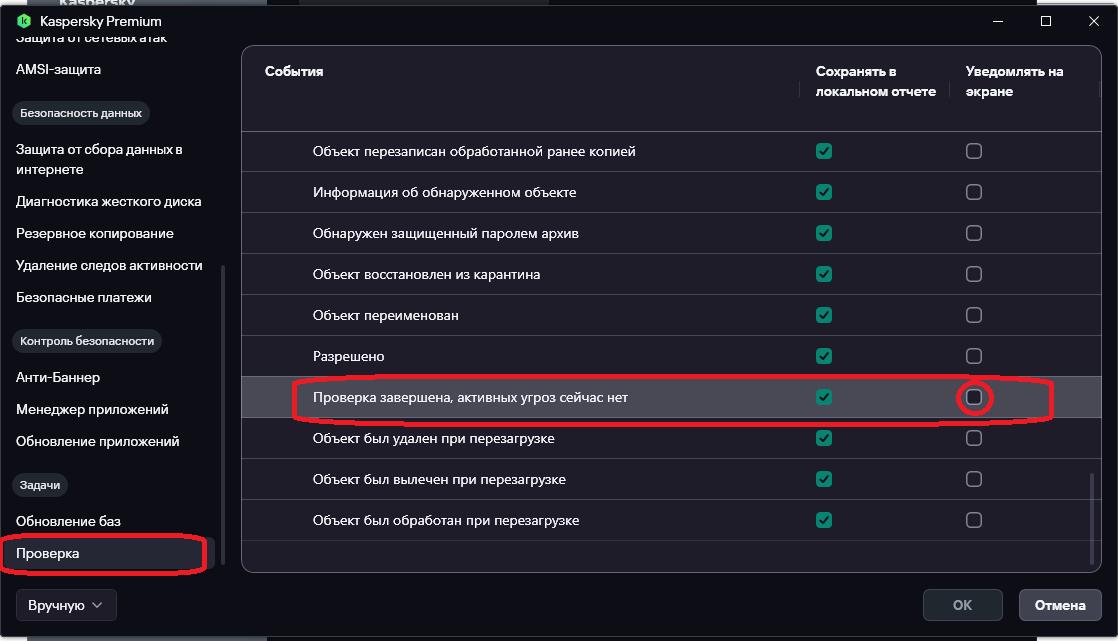This screenshot has width=1118, height=641.
Task: Select "AMSI-защита" in the sidebar
Action: tap(58, 69)
